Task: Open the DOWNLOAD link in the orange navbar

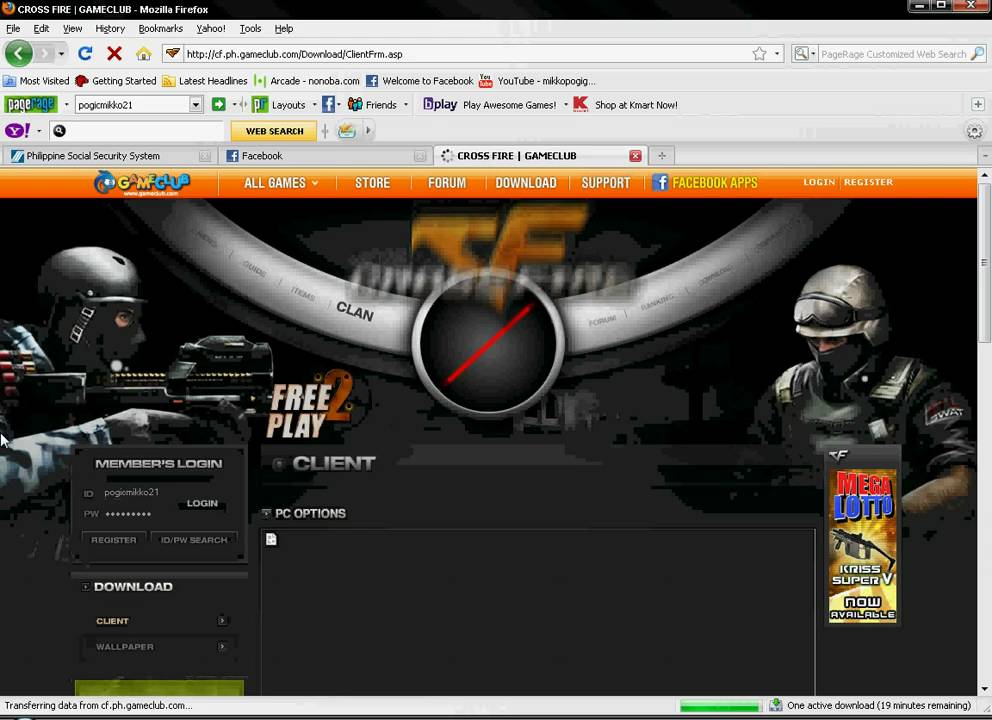Action: click(x=526, y=183)
